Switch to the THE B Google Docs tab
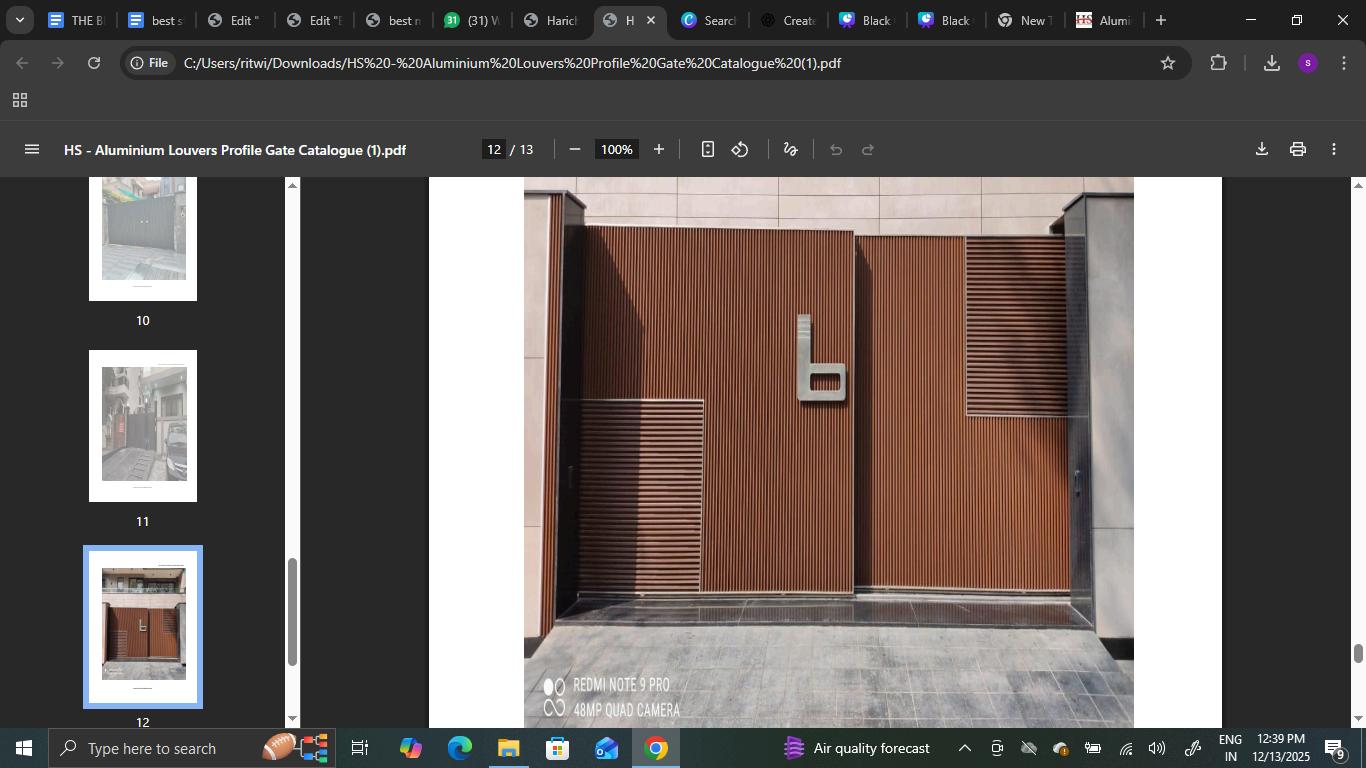 tap(76, 20)
